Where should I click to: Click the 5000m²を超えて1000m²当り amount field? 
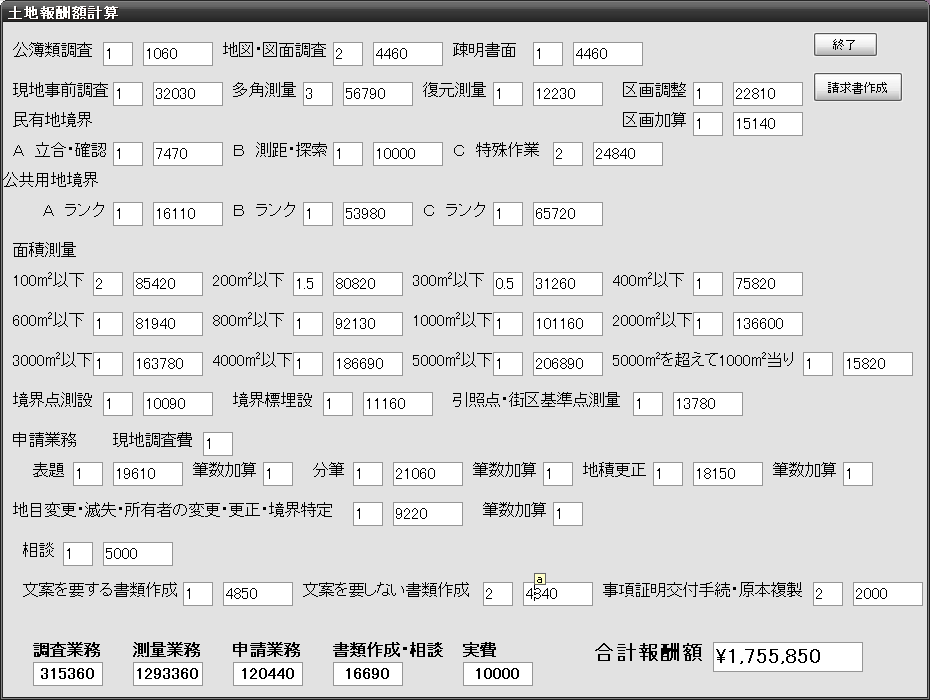(877, 364)
